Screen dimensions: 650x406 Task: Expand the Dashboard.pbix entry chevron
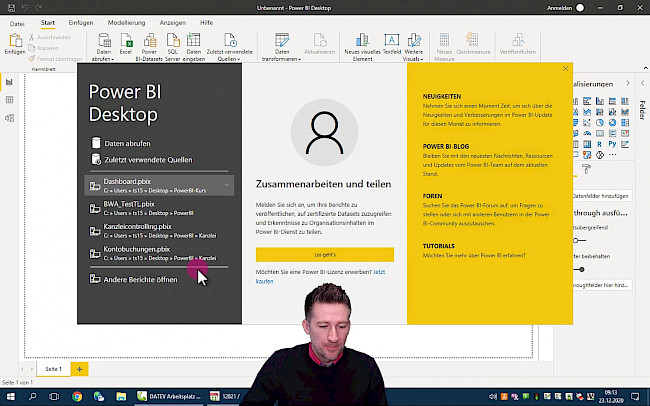point(228,185)
